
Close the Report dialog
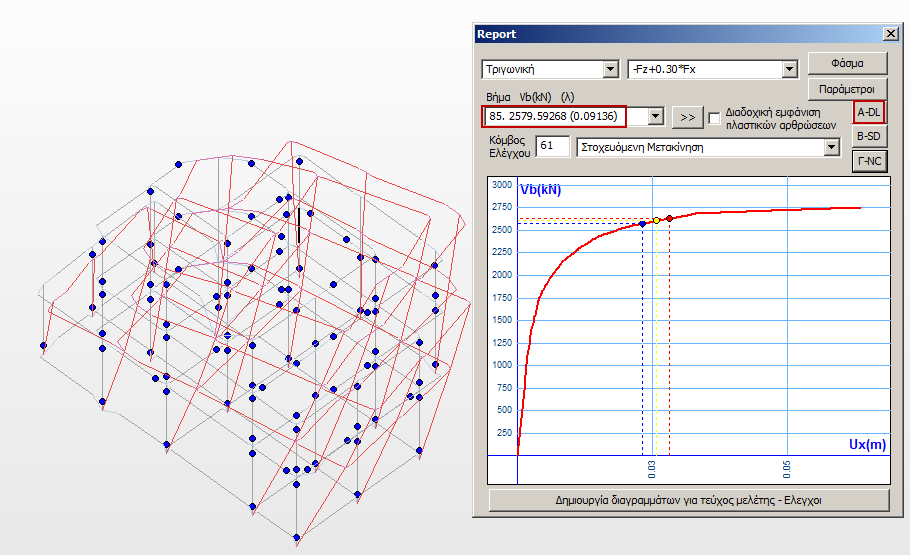click(891, 34)
